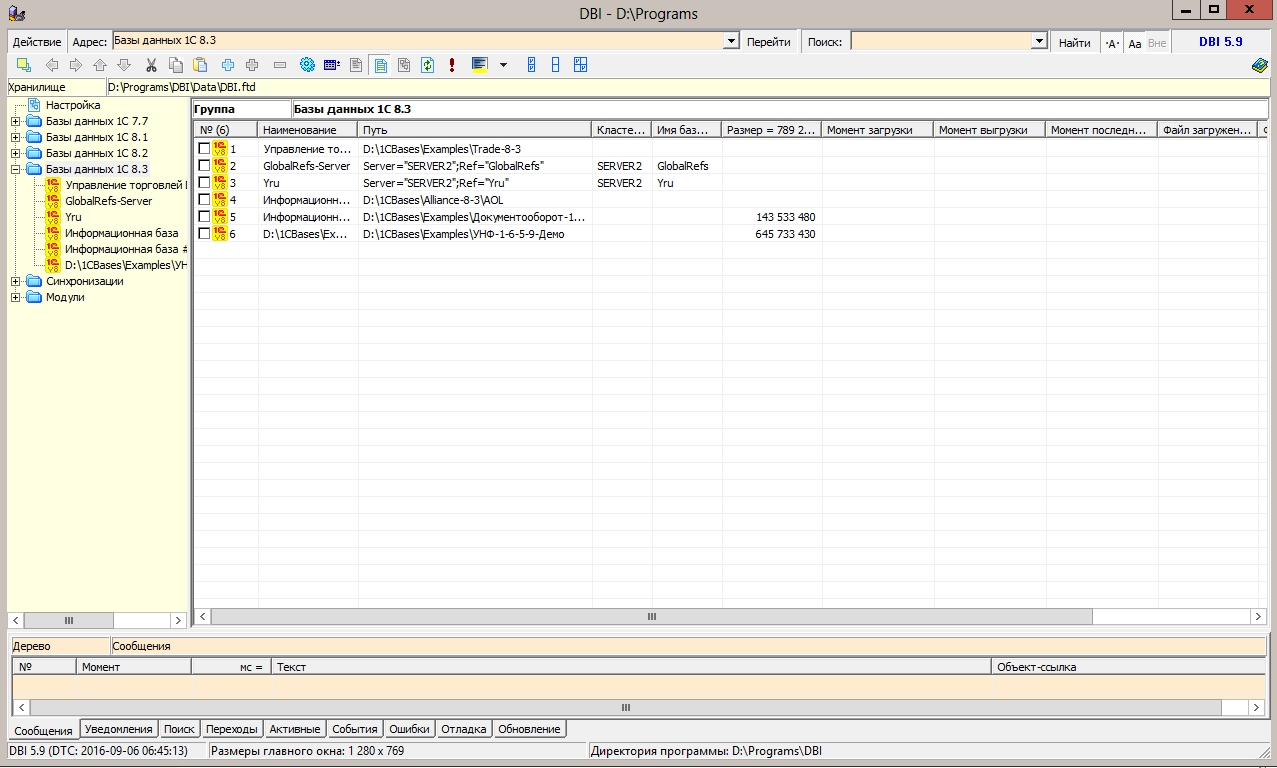Click the forward arrow in the toolbar
The image size is (1277, 768).
(x=76, y=65)
